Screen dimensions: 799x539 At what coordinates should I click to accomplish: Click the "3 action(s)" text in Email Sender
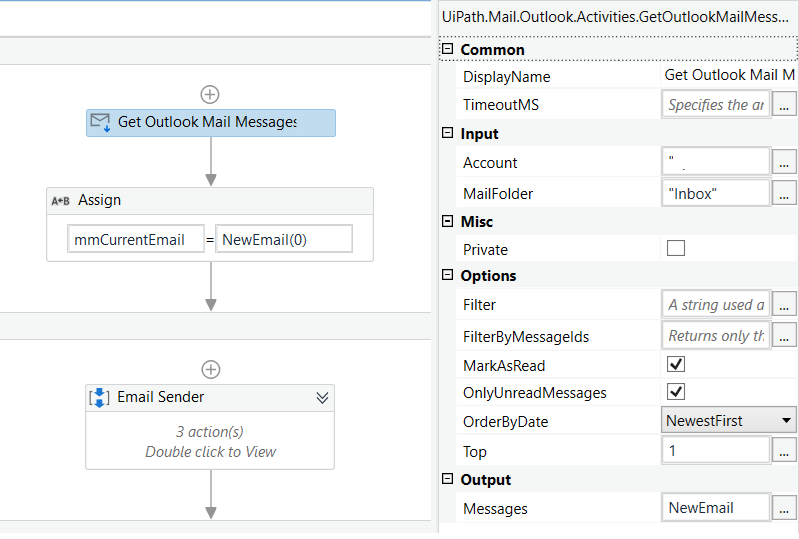point(210,432)
